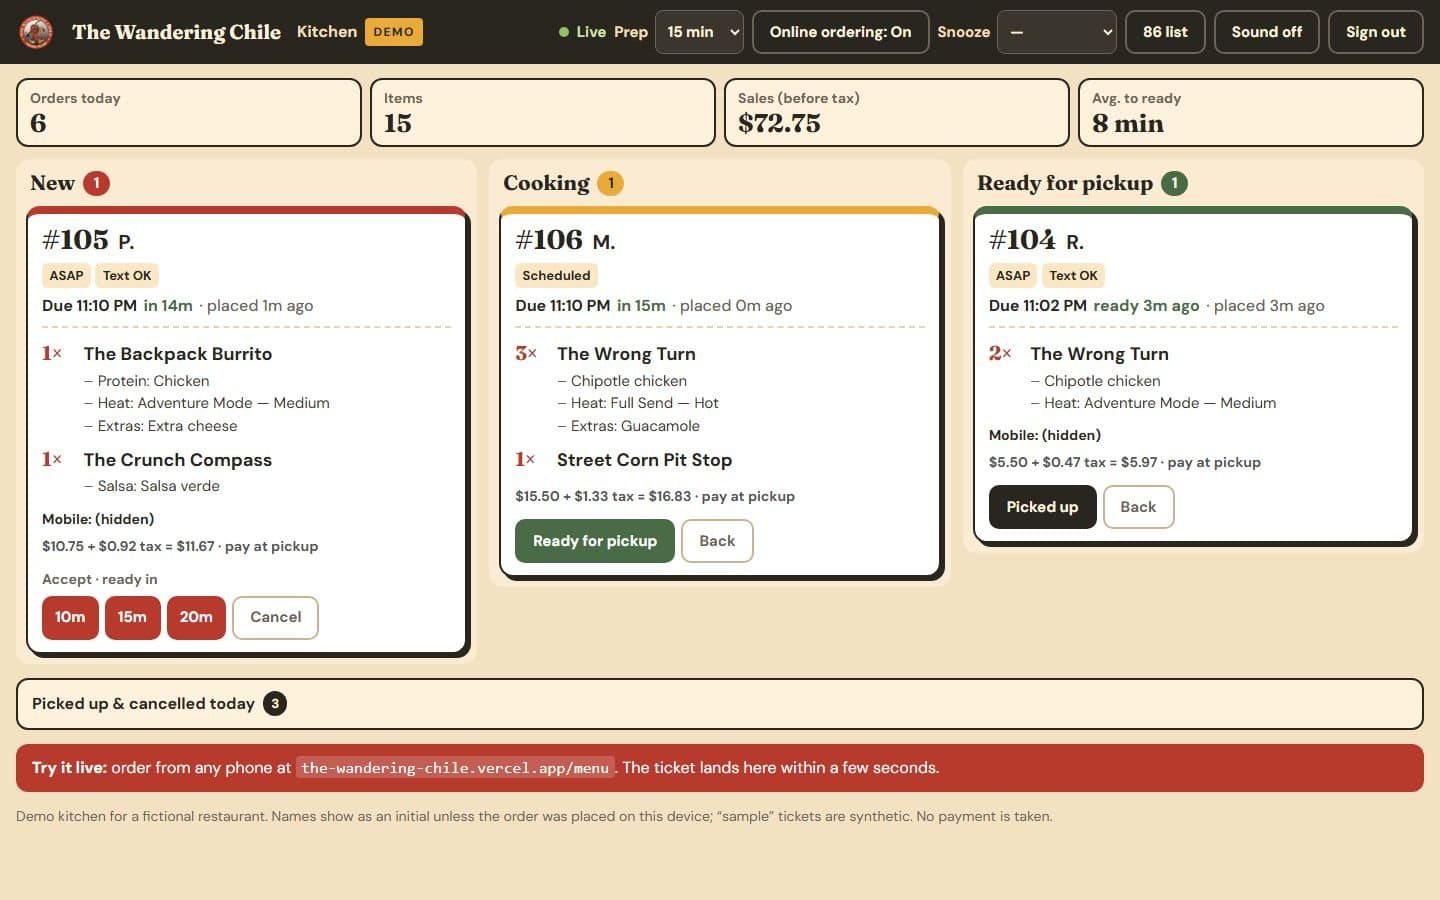
Task: Click The Backpack Burrito item
Action: click(x=178, y=354)
